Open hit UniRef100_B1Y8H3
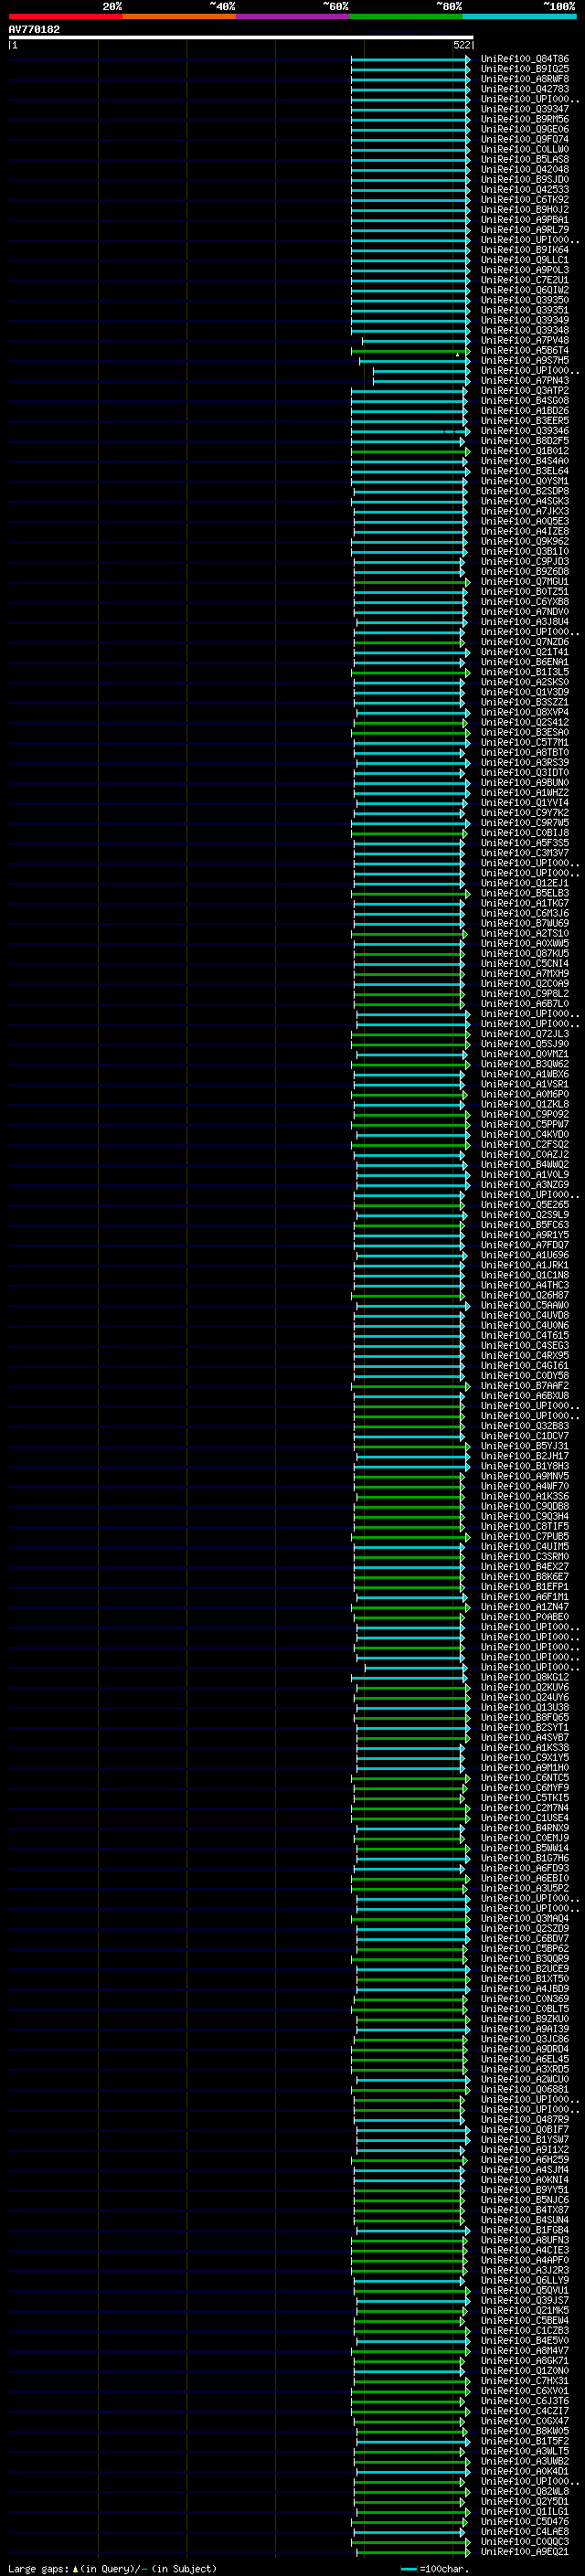 (x=525, y=1466)
